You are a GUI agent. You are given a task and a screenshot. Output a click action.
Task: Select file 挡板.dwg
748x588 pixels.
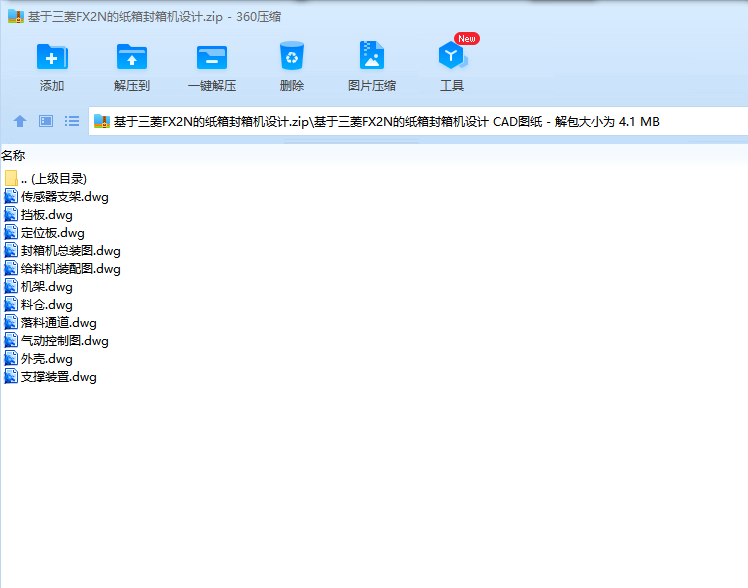[39, 215]
